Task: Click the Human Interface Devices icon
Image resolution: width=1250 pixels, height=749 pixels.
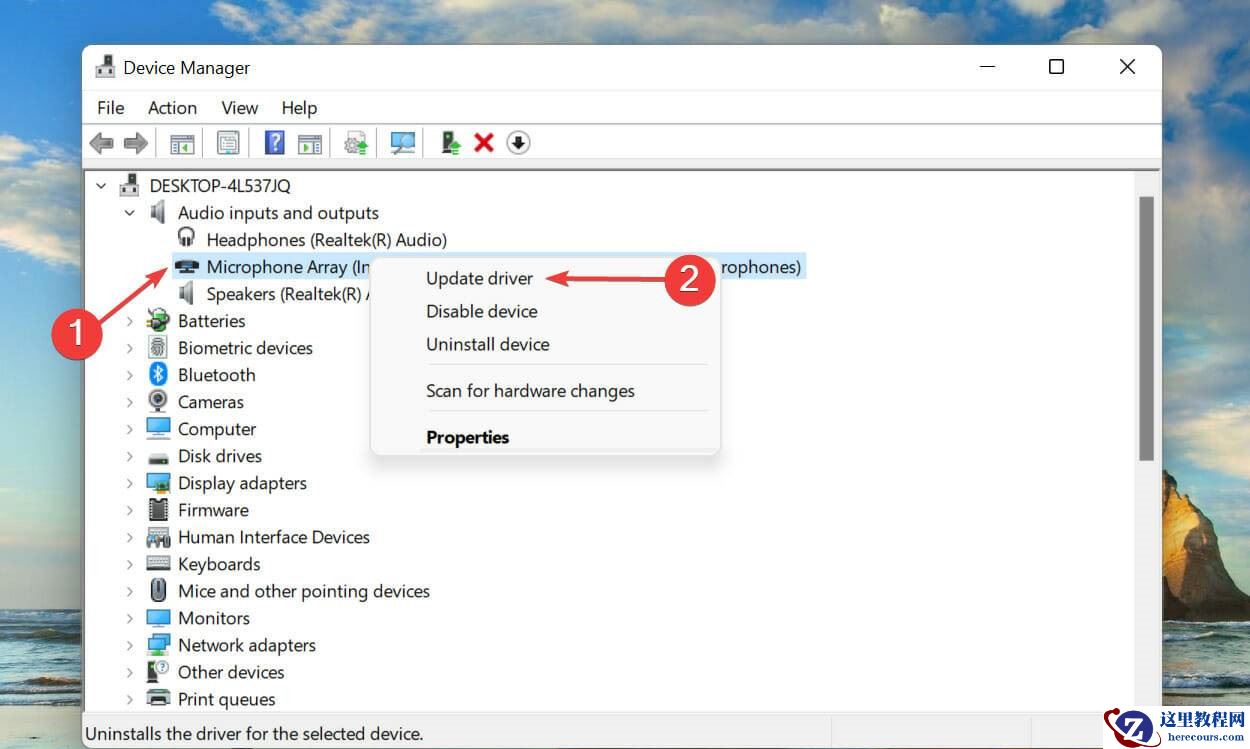Action: 158,537
